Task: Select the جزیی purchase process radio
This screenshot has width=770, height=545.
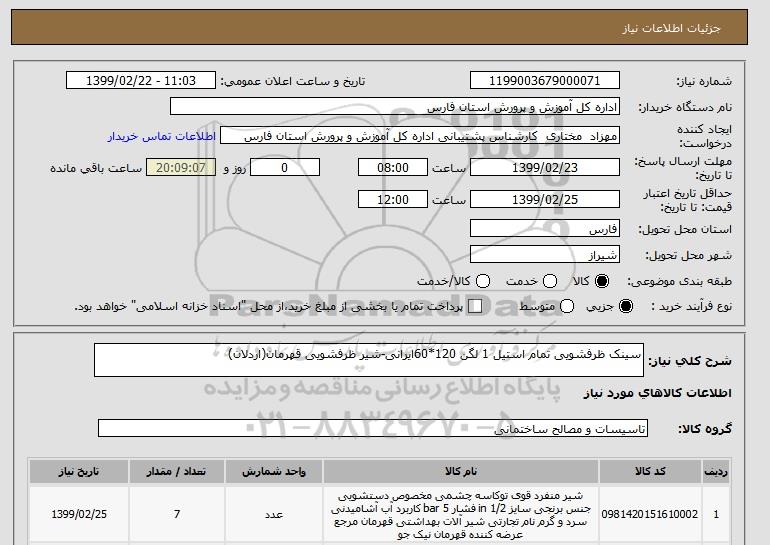Action: pyautogui.click(x=626, y=306)
